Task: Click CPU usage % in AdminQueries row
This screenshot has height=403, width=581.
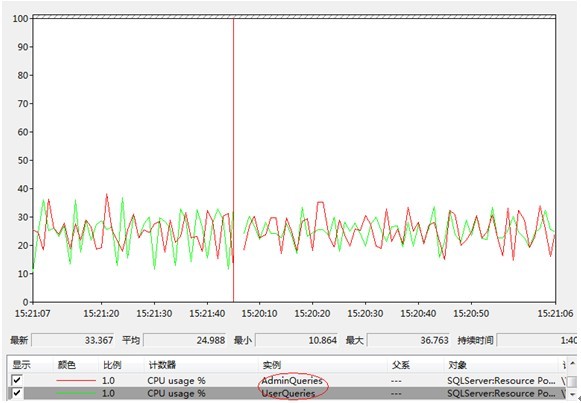Action: coord(176,381)
